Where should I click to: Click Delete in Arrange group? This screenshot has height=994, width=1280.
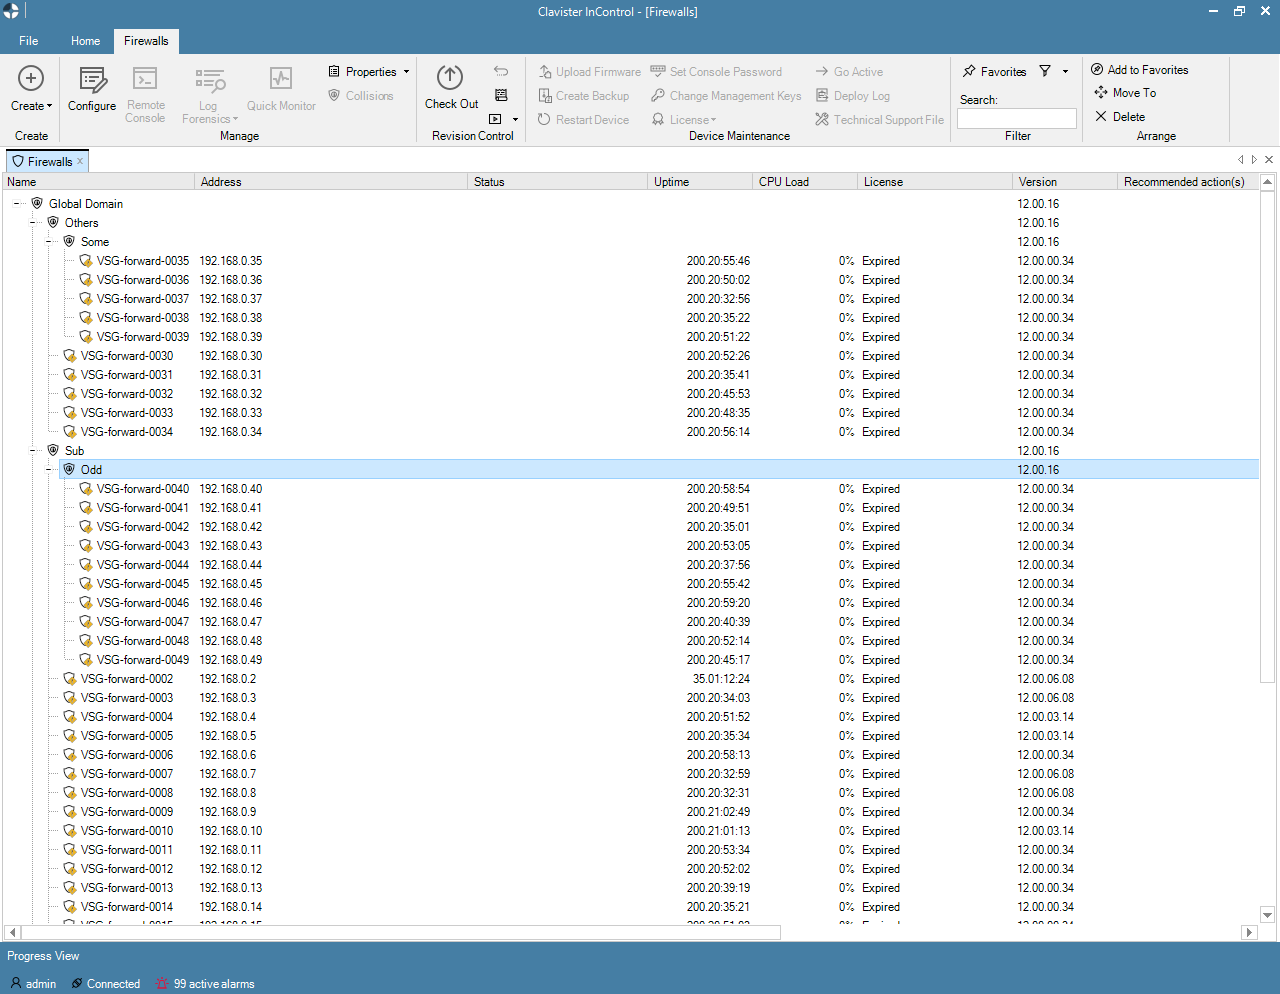click(1119, 117)
